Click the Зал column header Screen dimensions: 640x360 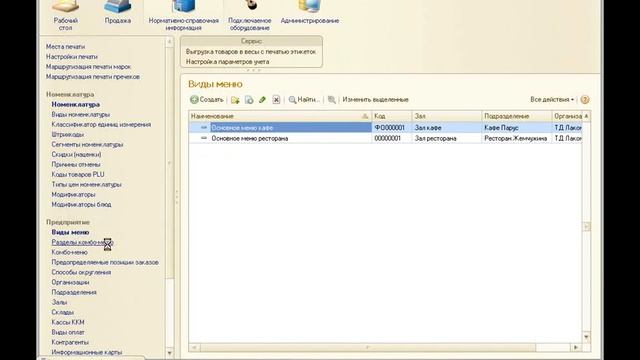(x=447, y=116)
